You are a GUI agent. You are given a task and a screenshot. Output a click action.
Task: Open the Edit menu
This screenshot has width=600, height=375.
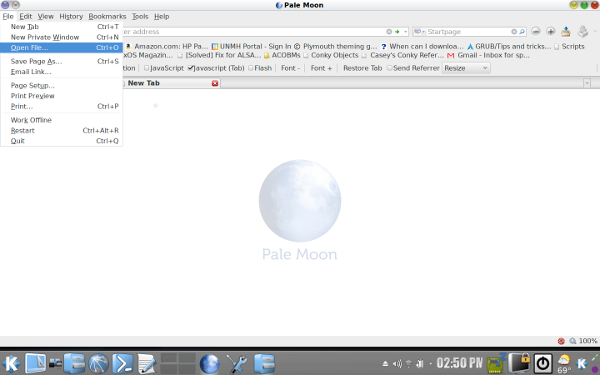[x=26, y=16]
